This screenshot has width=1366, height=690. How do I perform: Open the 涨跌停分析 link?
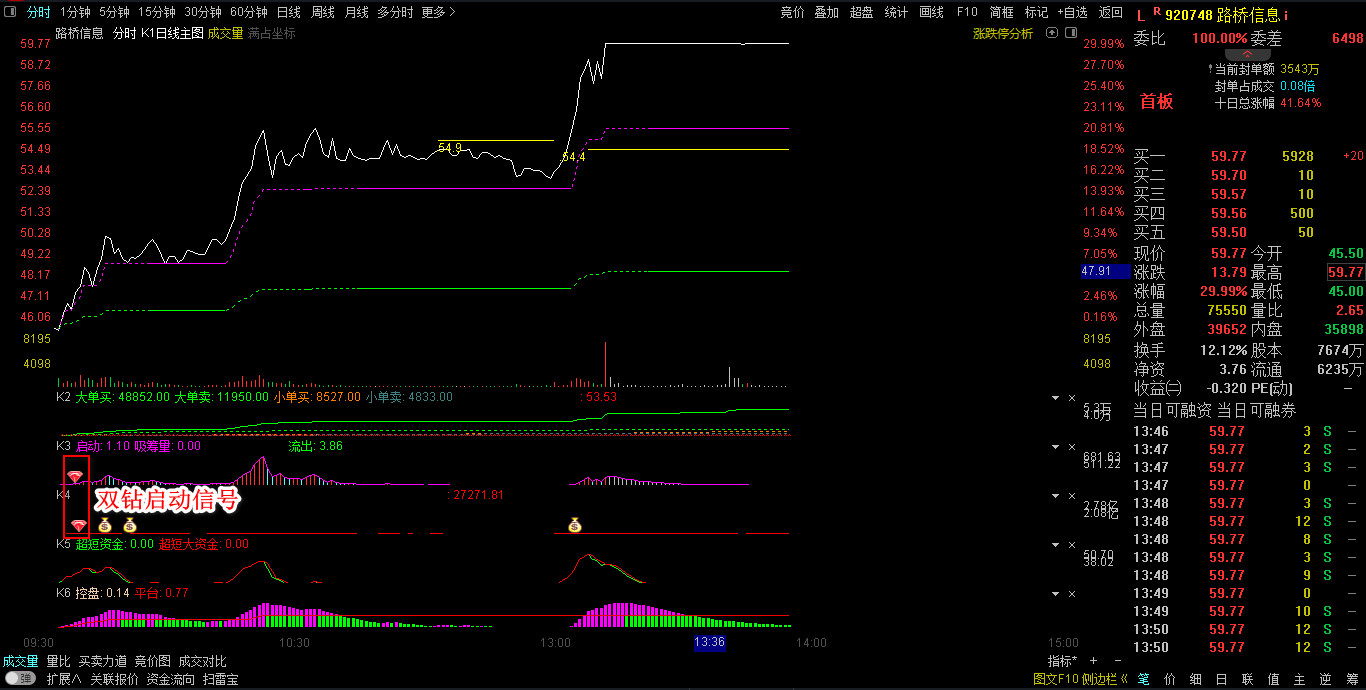1003,33
